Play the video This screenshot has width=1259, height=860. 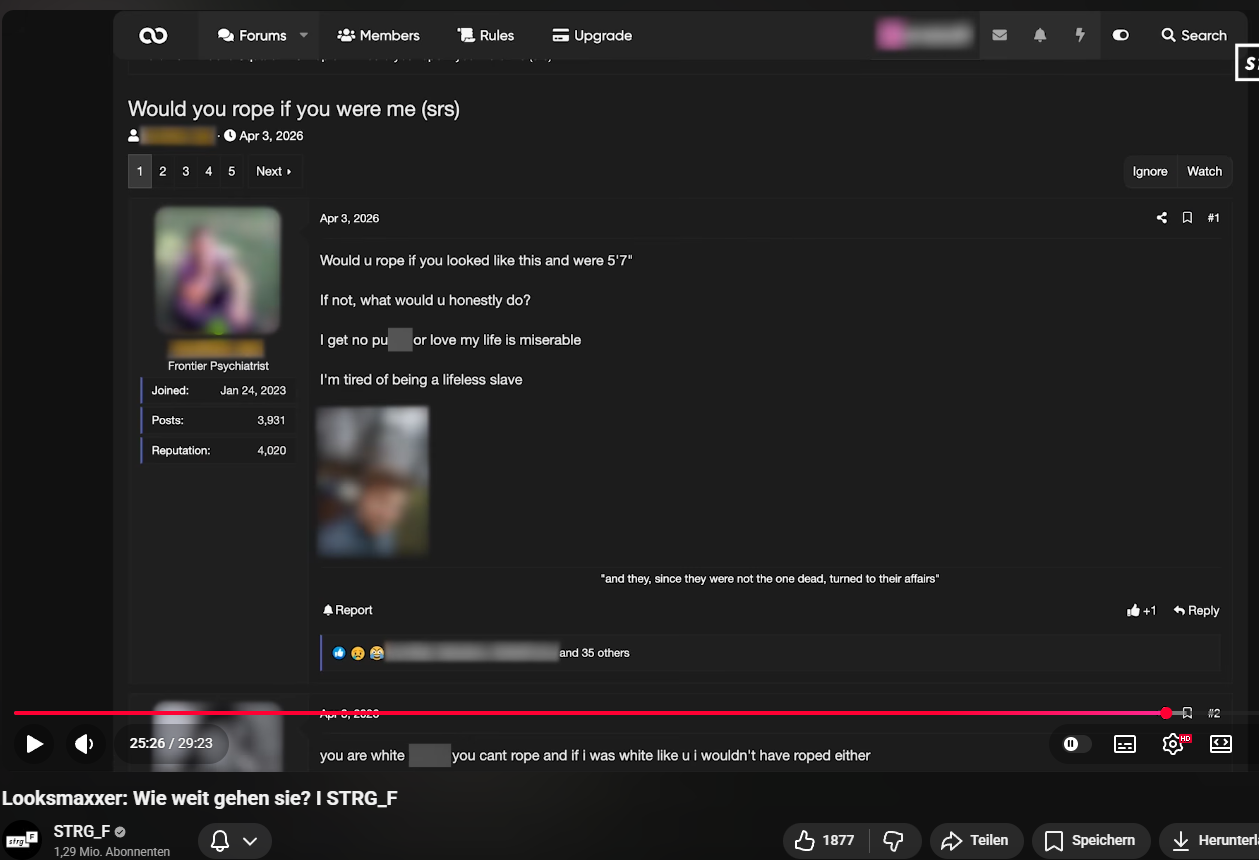[34, 744]
